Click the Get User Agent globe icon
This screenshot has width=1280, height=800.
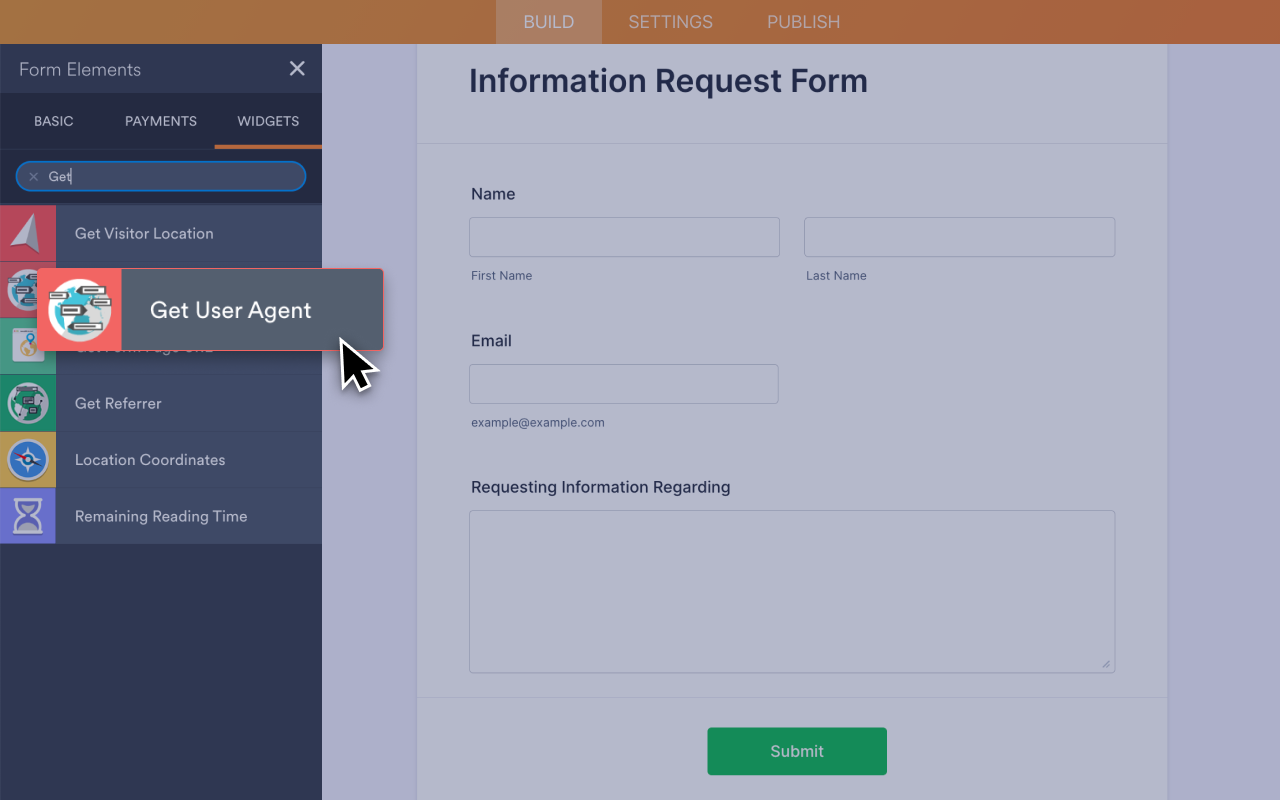pyautogui.click(x=79, y=310)
